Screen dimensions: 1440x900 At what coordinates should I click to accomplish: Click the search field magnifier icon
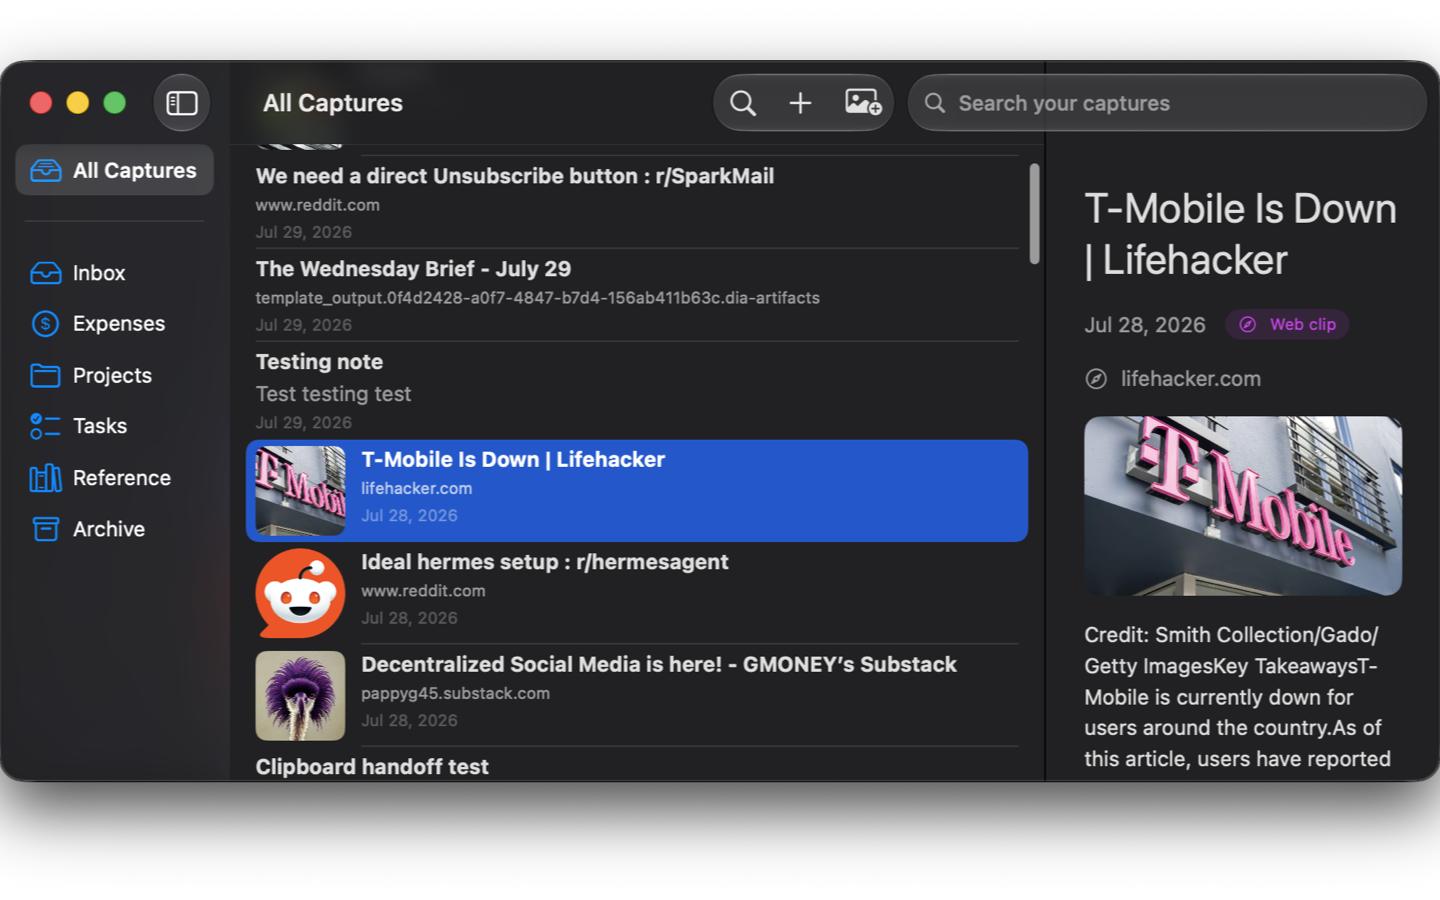point(935,103)
